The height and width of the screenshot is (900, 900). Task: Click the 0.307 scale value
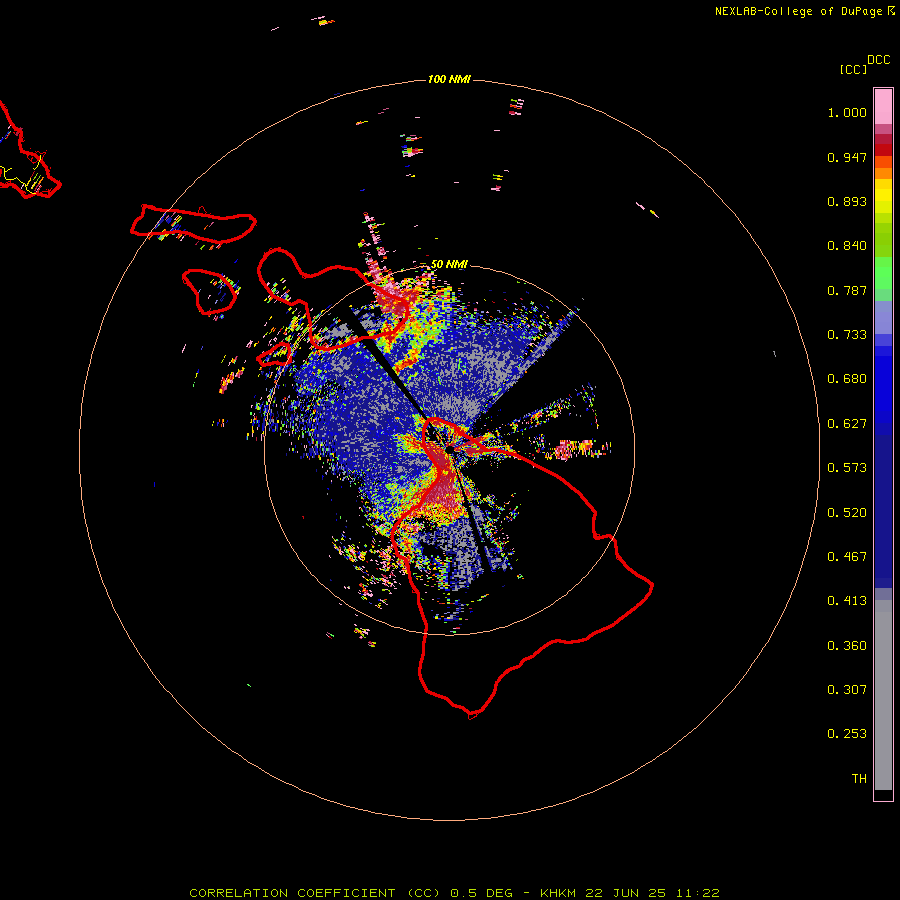pos(847,690)
